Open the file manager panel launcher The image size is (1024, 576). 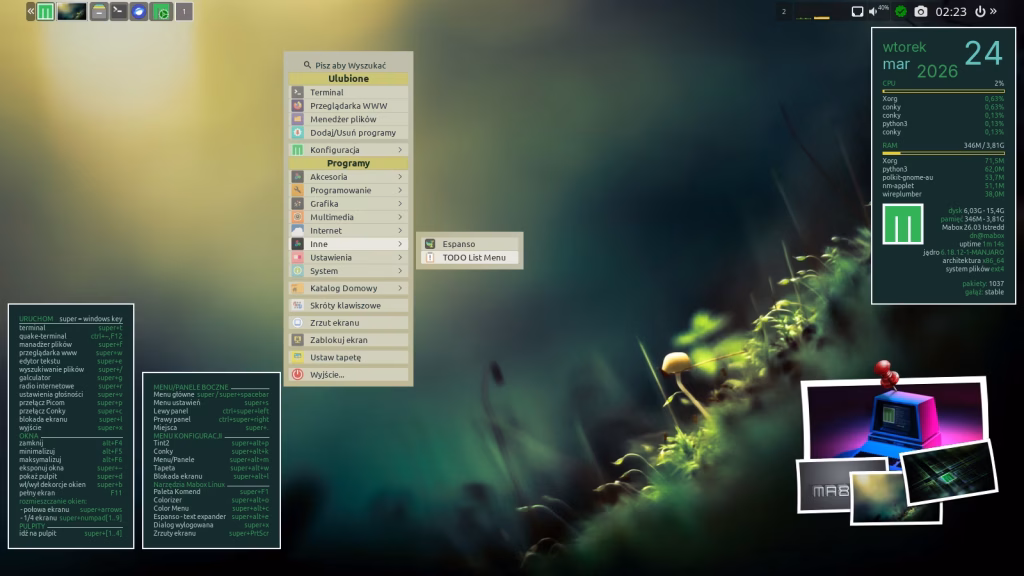pos(98,12)
